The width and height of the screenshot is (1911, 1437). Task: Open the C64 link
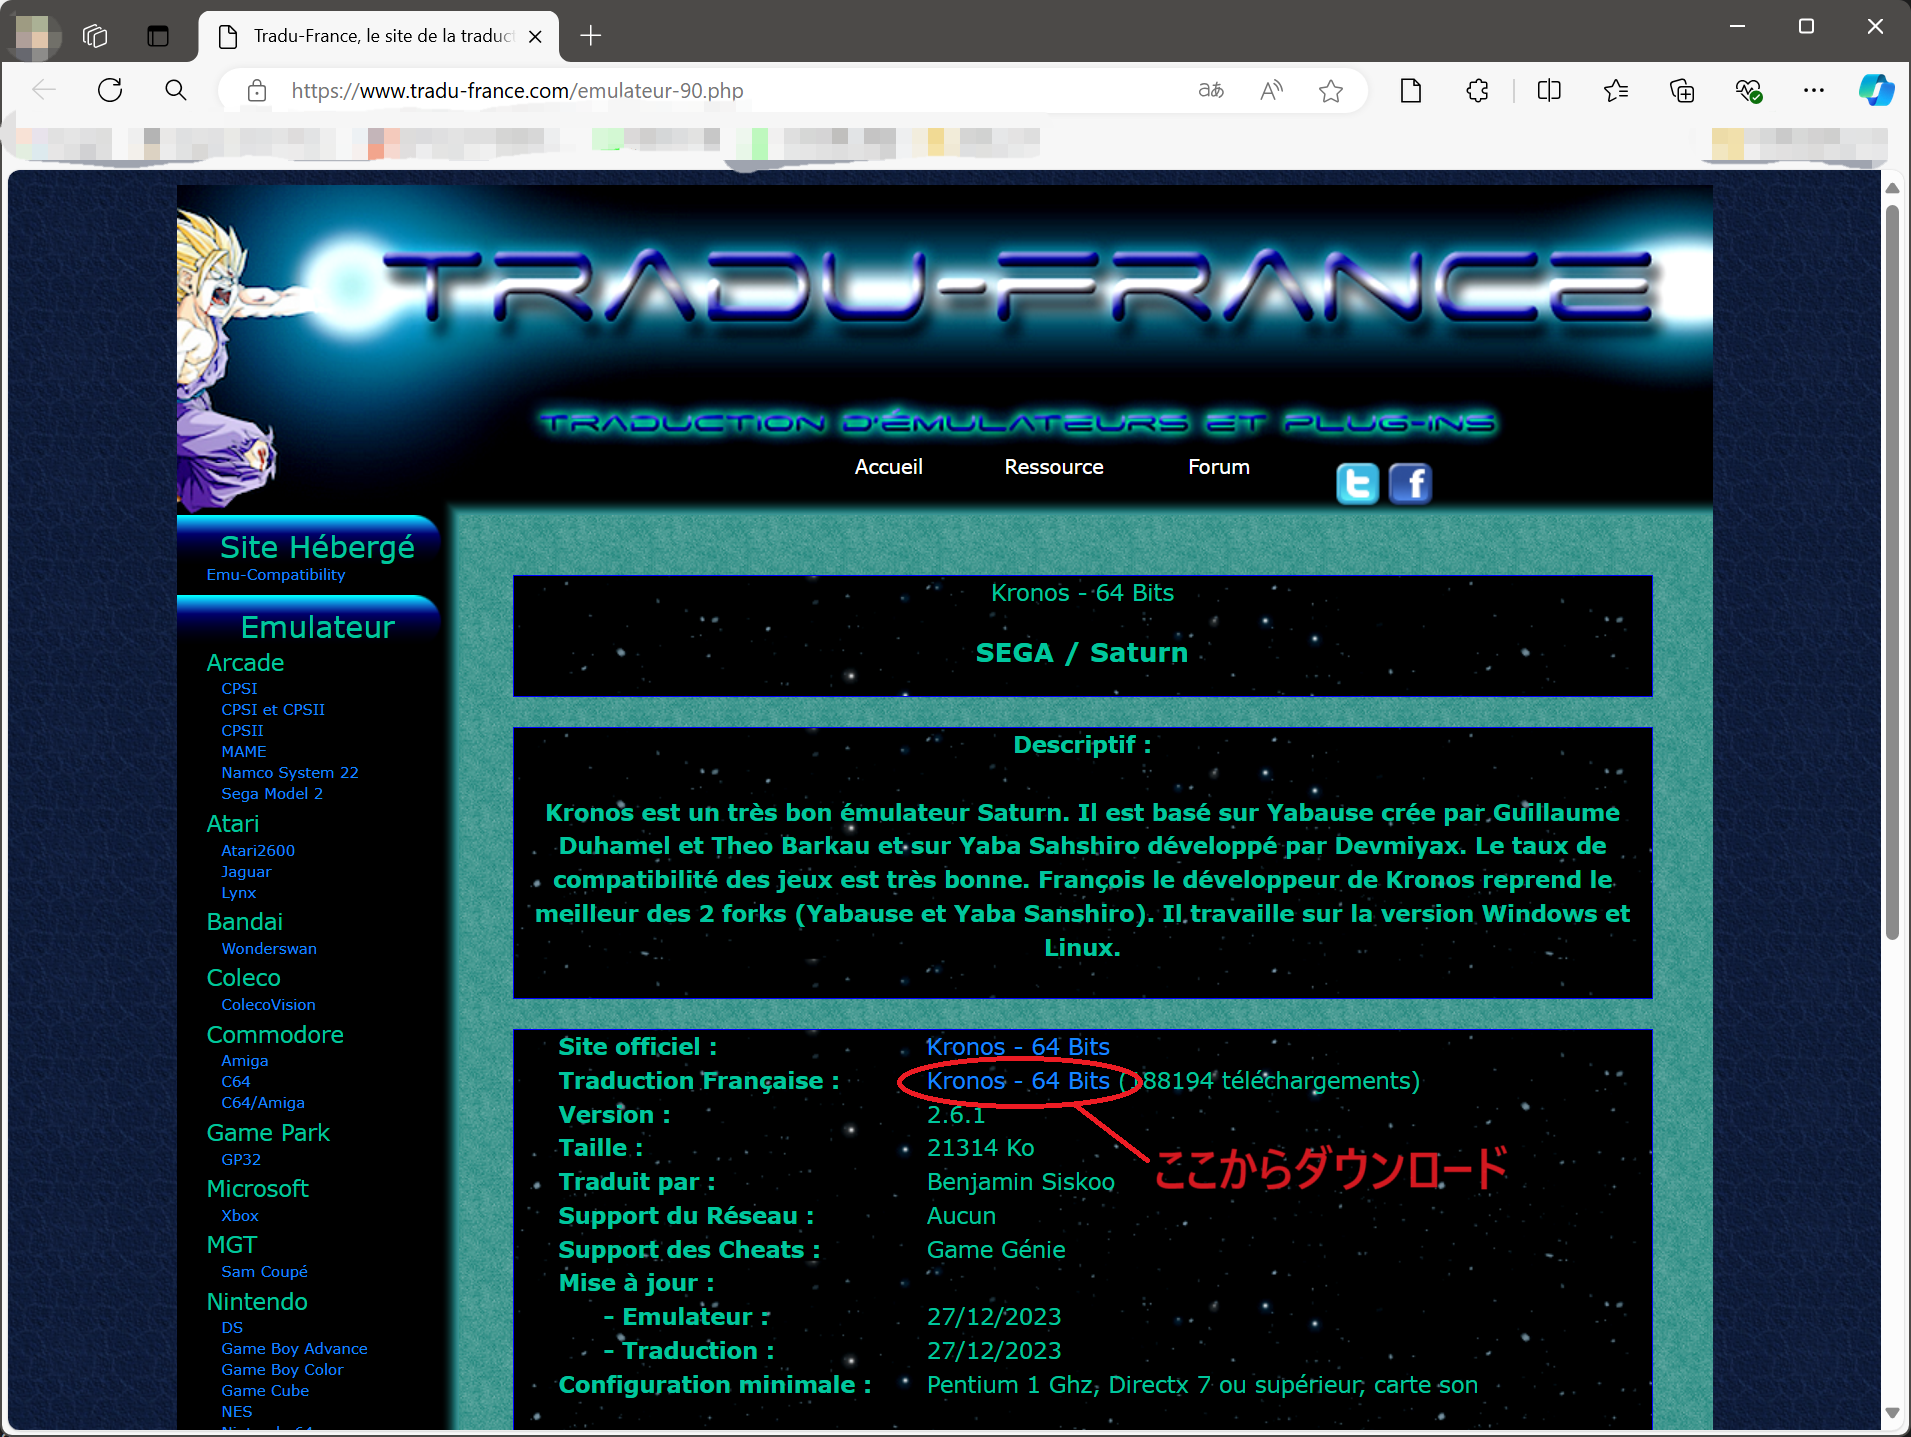[236, 1082]
